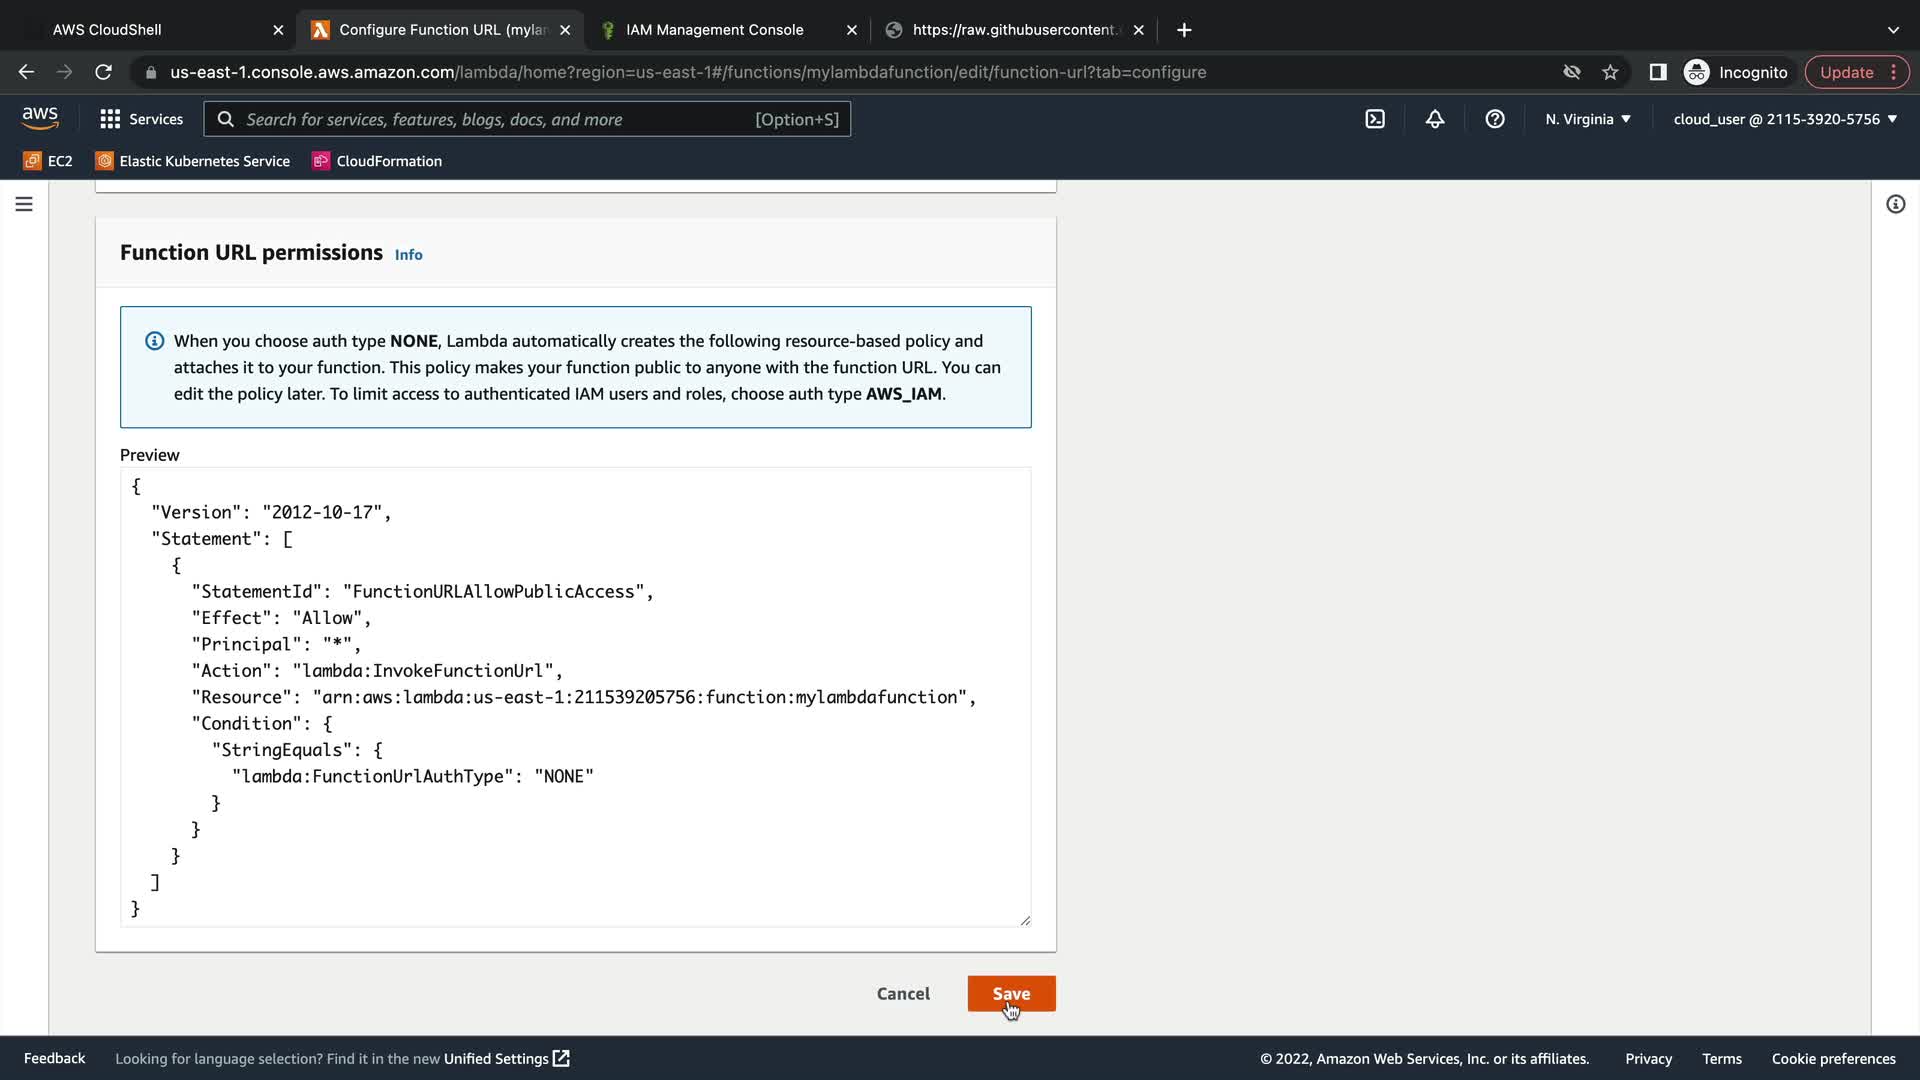The image size is (1920, 1080).
Task: Expand the N. Virginia region dropdown
Action: (x=1588, y=119)
